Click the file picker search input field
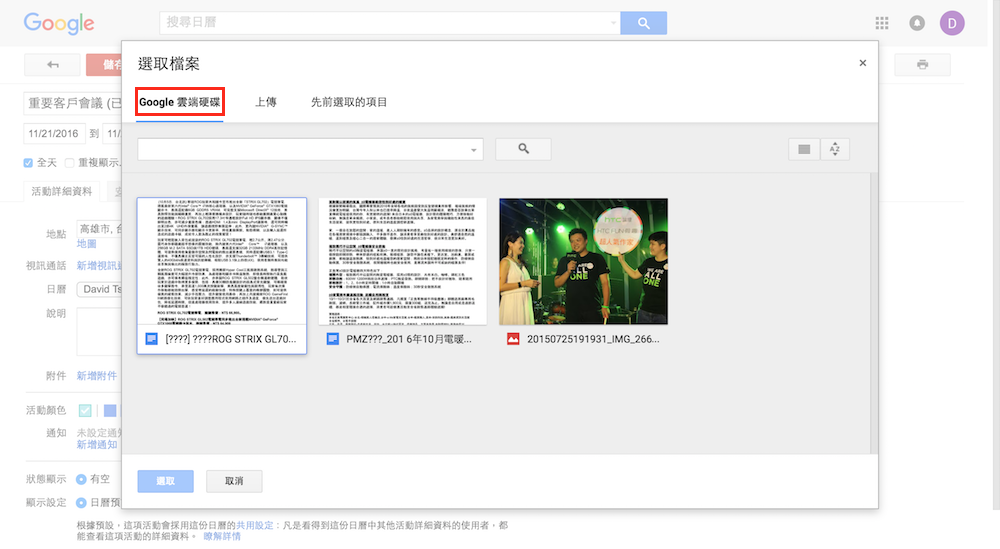This screenshot has height=549, width=1000. (303, 149)
